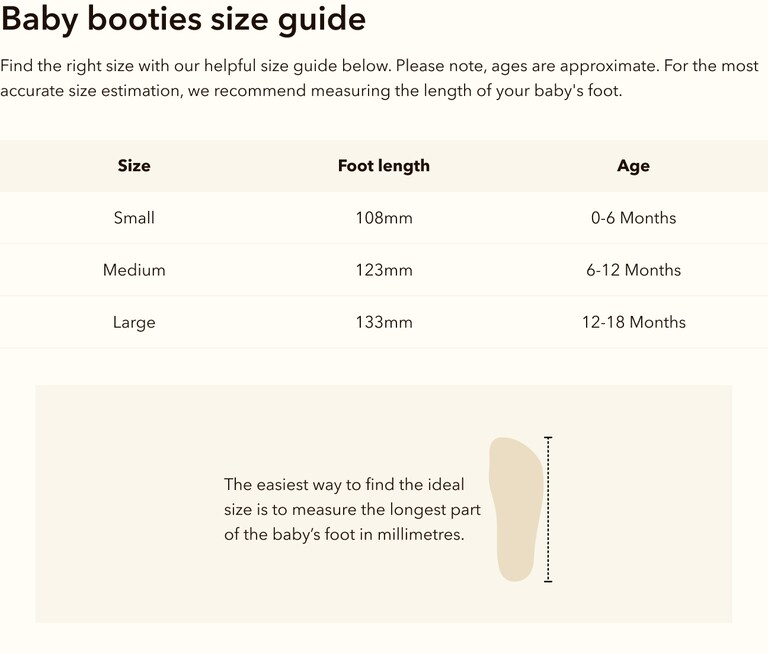Click the bottom end of the measurement line
This screenshot has height=653, width=768.
click(548, 580)
